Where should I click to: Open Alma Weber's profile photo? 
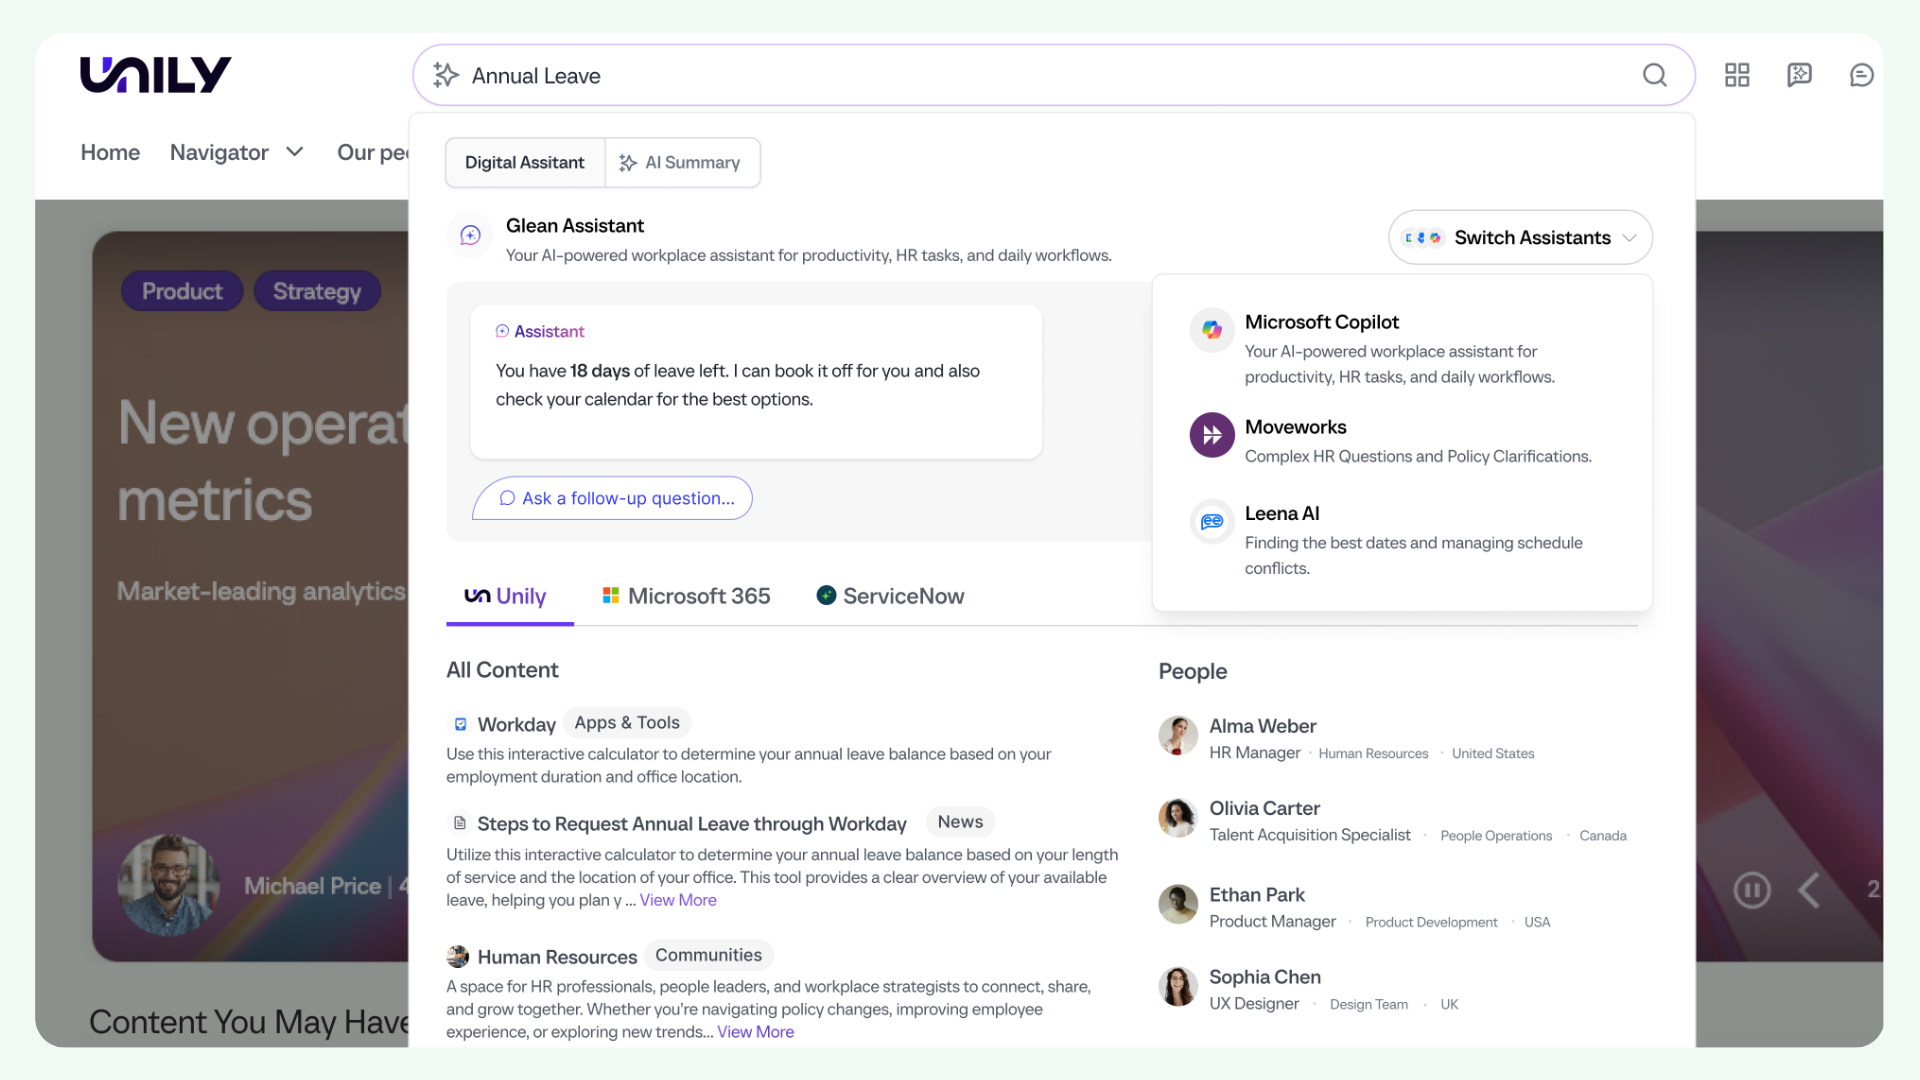(x=1178, y=736)
